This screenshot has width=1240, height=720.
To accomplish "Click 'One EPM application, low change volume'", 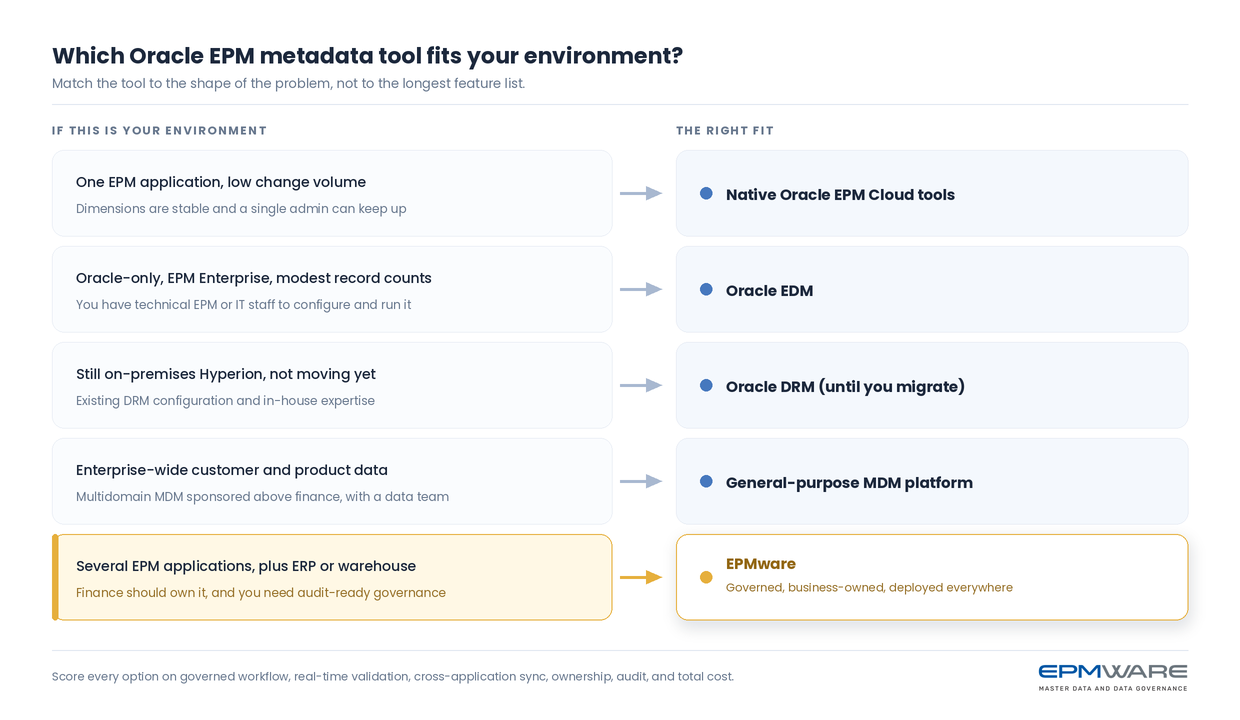I will coord(221,182).
